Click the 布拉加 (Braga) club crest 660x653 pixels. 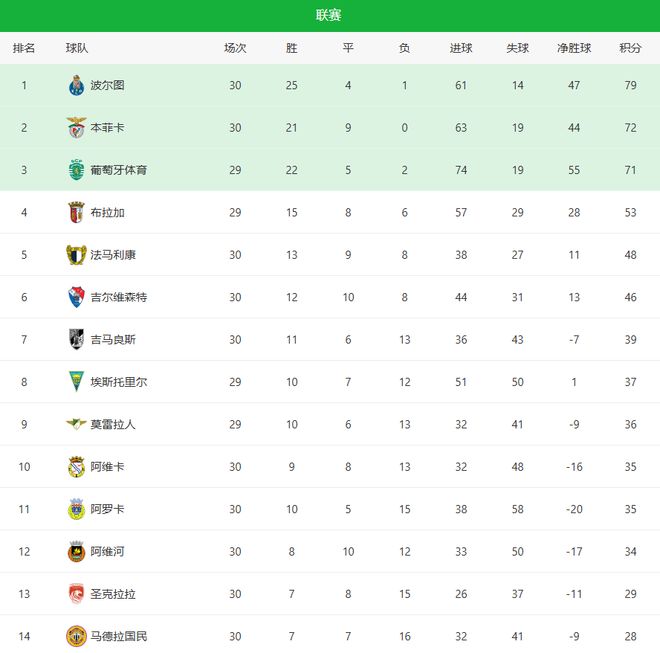(x=76, y=213)
